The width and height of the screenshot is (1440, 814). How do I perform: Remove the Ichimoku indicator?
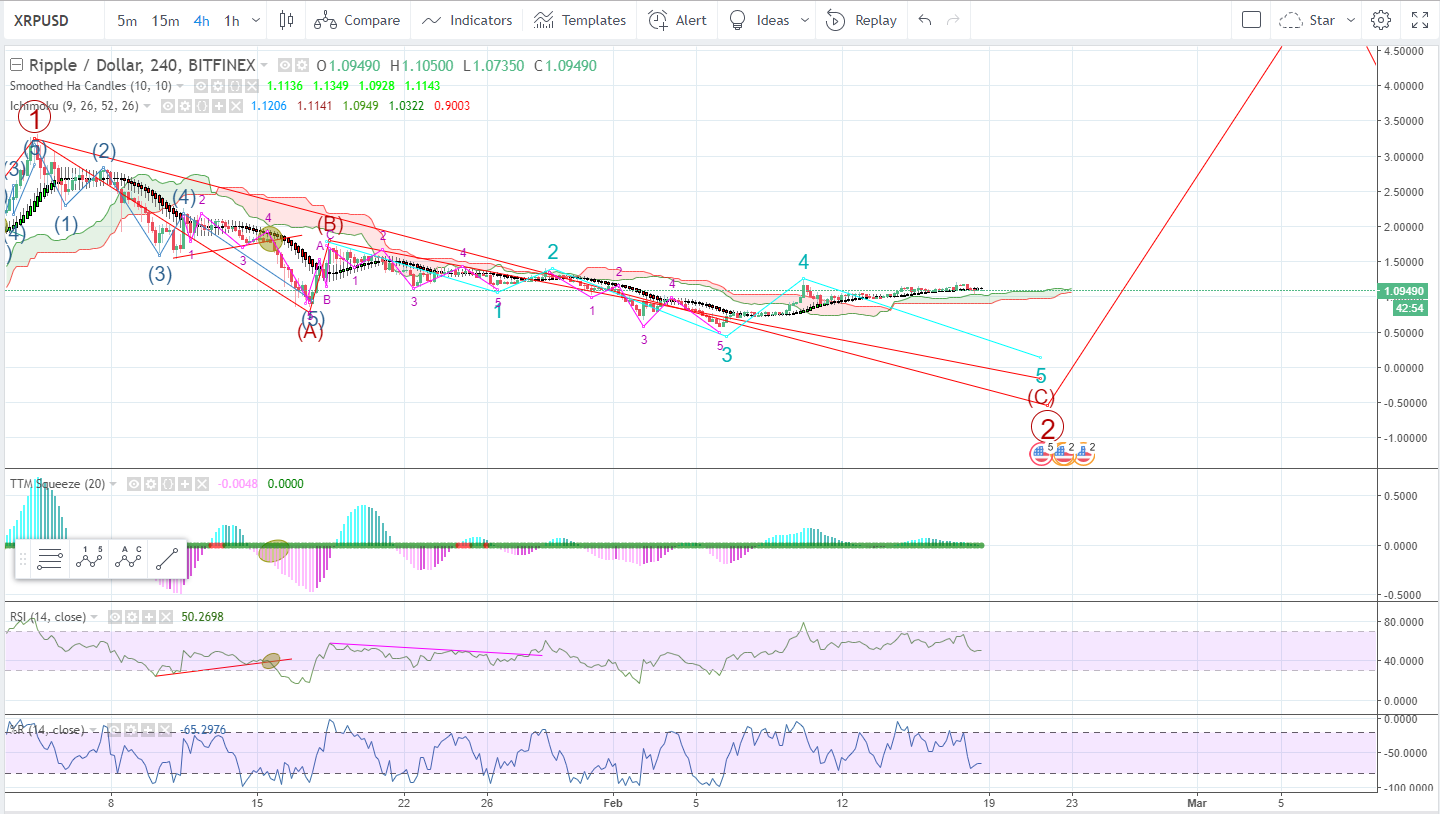click(236, 106)
